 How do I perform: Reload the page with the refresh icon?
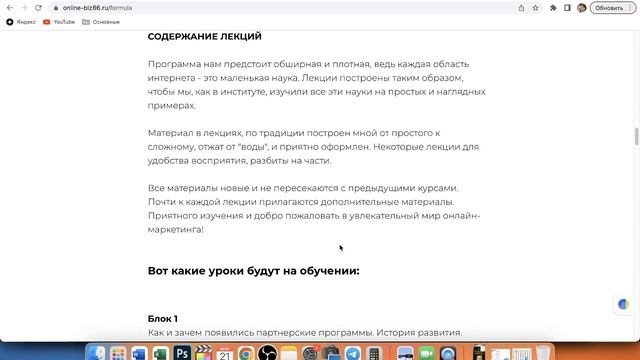[38, 8]
